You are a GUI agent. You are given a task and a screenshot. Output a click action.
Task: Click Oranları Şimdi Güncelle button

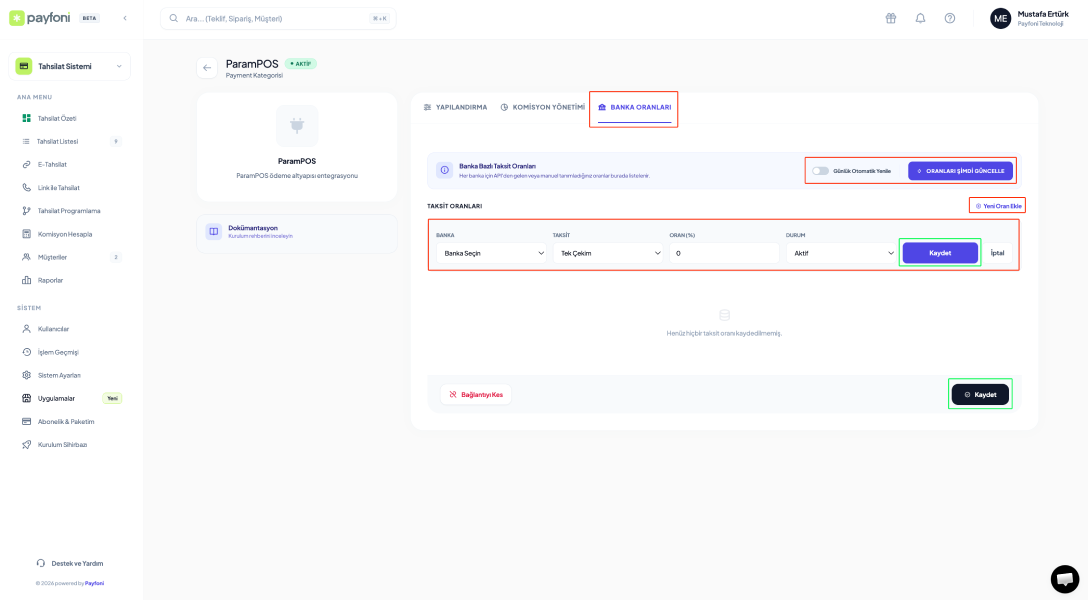[x=960, y=171]
